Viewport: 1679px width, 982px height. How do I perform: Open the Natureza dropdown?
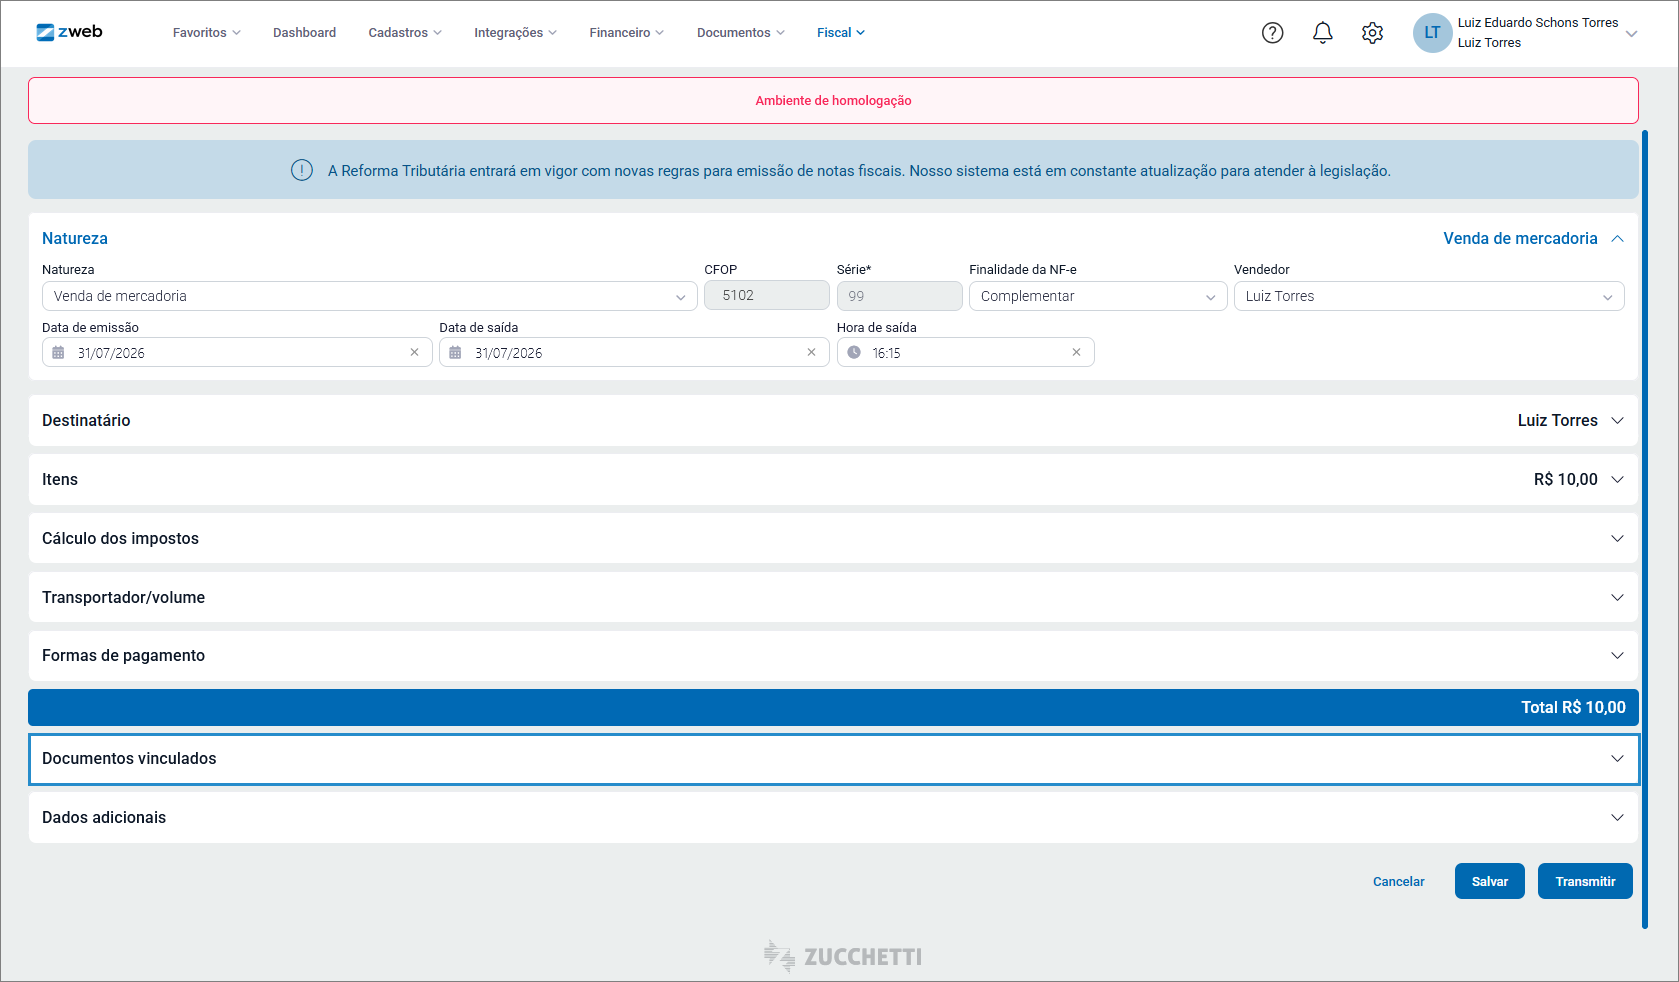[x=369, y=296]
